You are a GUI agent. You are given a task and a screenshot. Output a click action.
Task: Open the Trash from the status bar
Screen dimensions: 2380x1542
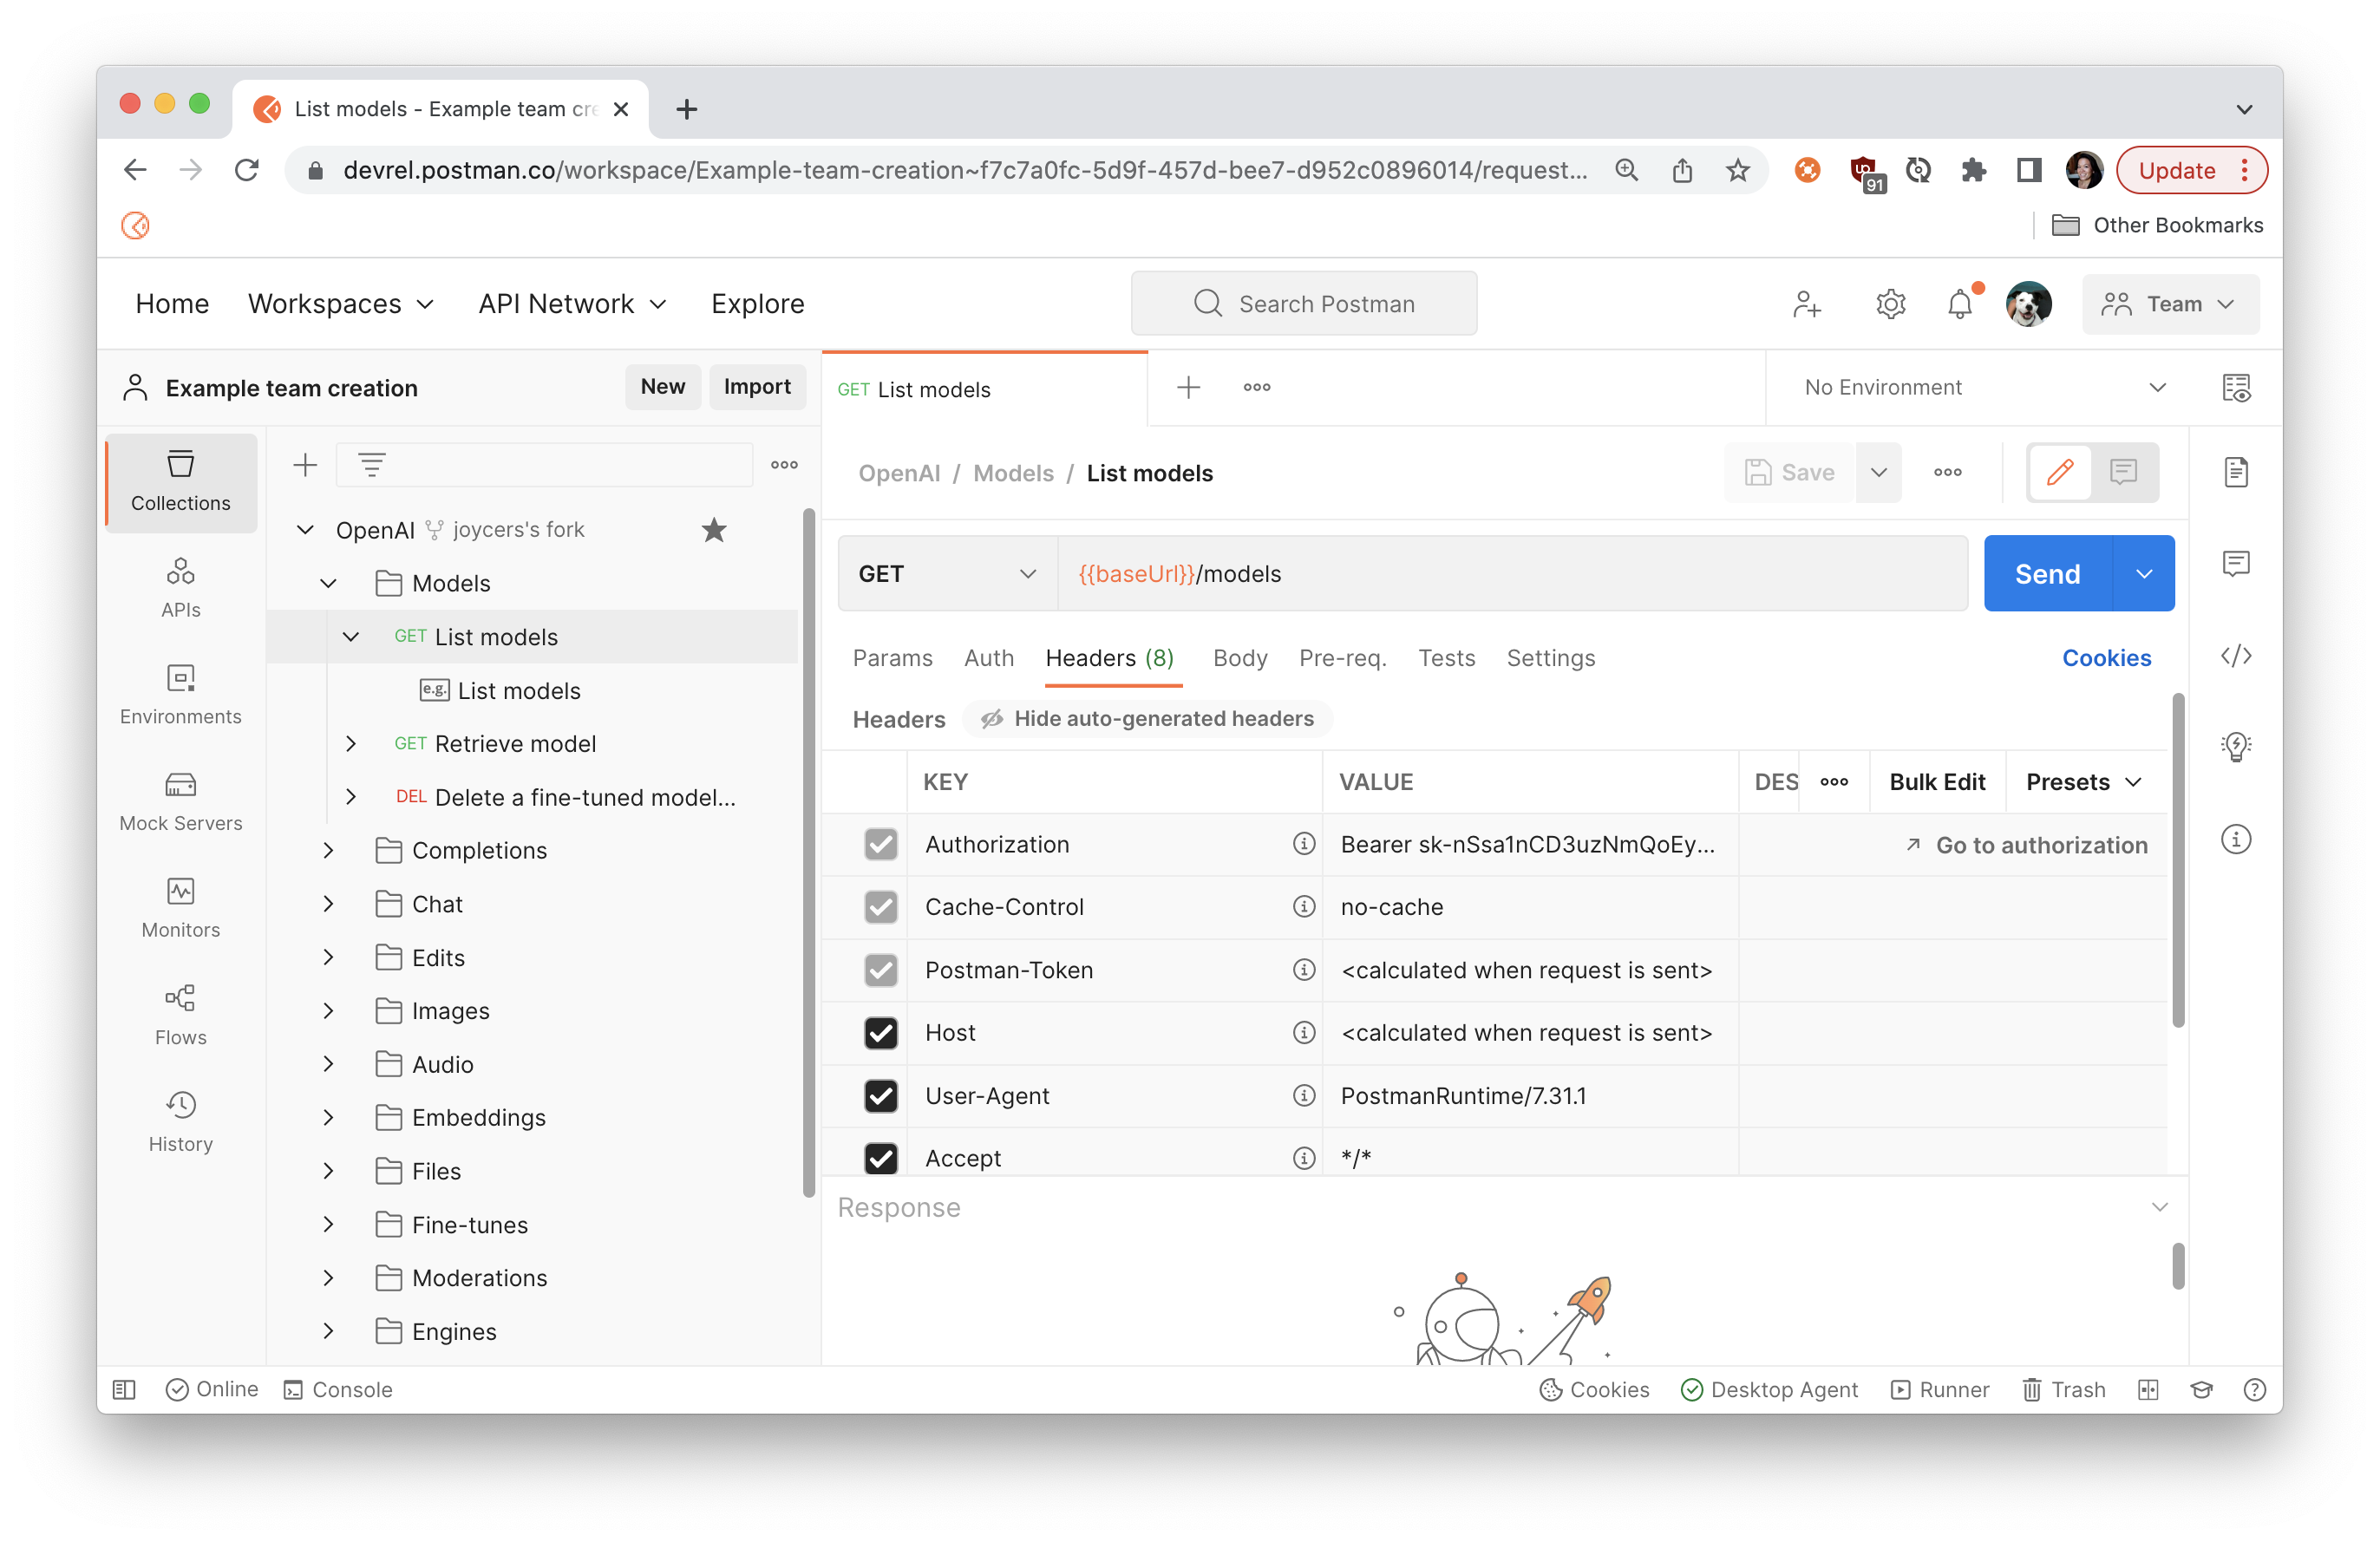click(x=2063, y=1389)
